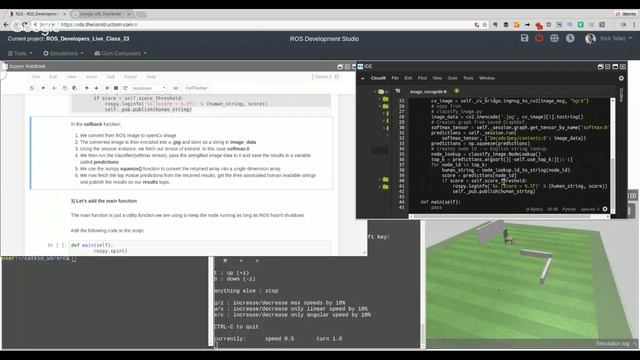The height and width of the screenshot is (360, 640).
Task: Click the IDE vertical scrollbar
Action: click(612, 156)
